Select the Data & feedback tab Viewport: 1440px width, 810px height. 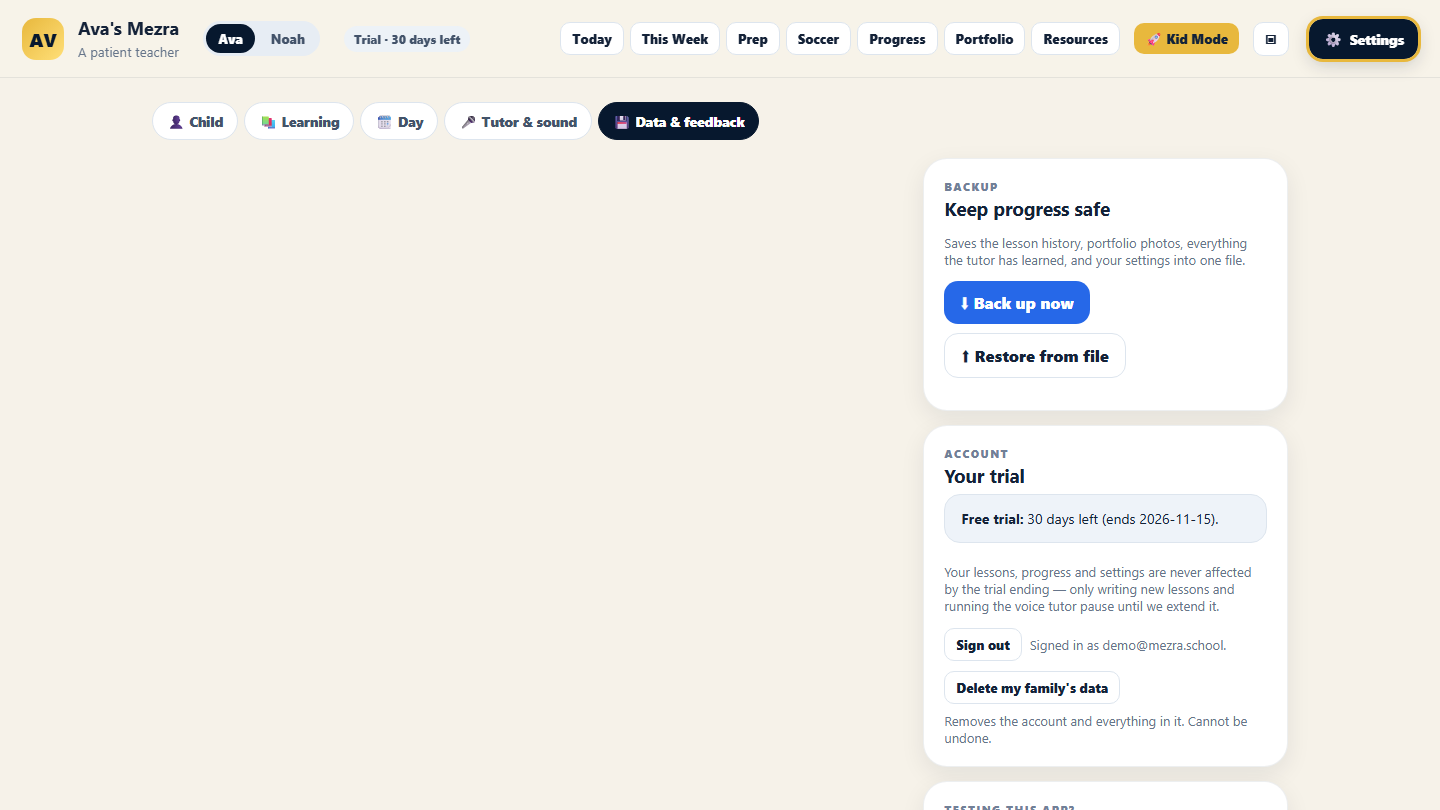tap(678, 122)
